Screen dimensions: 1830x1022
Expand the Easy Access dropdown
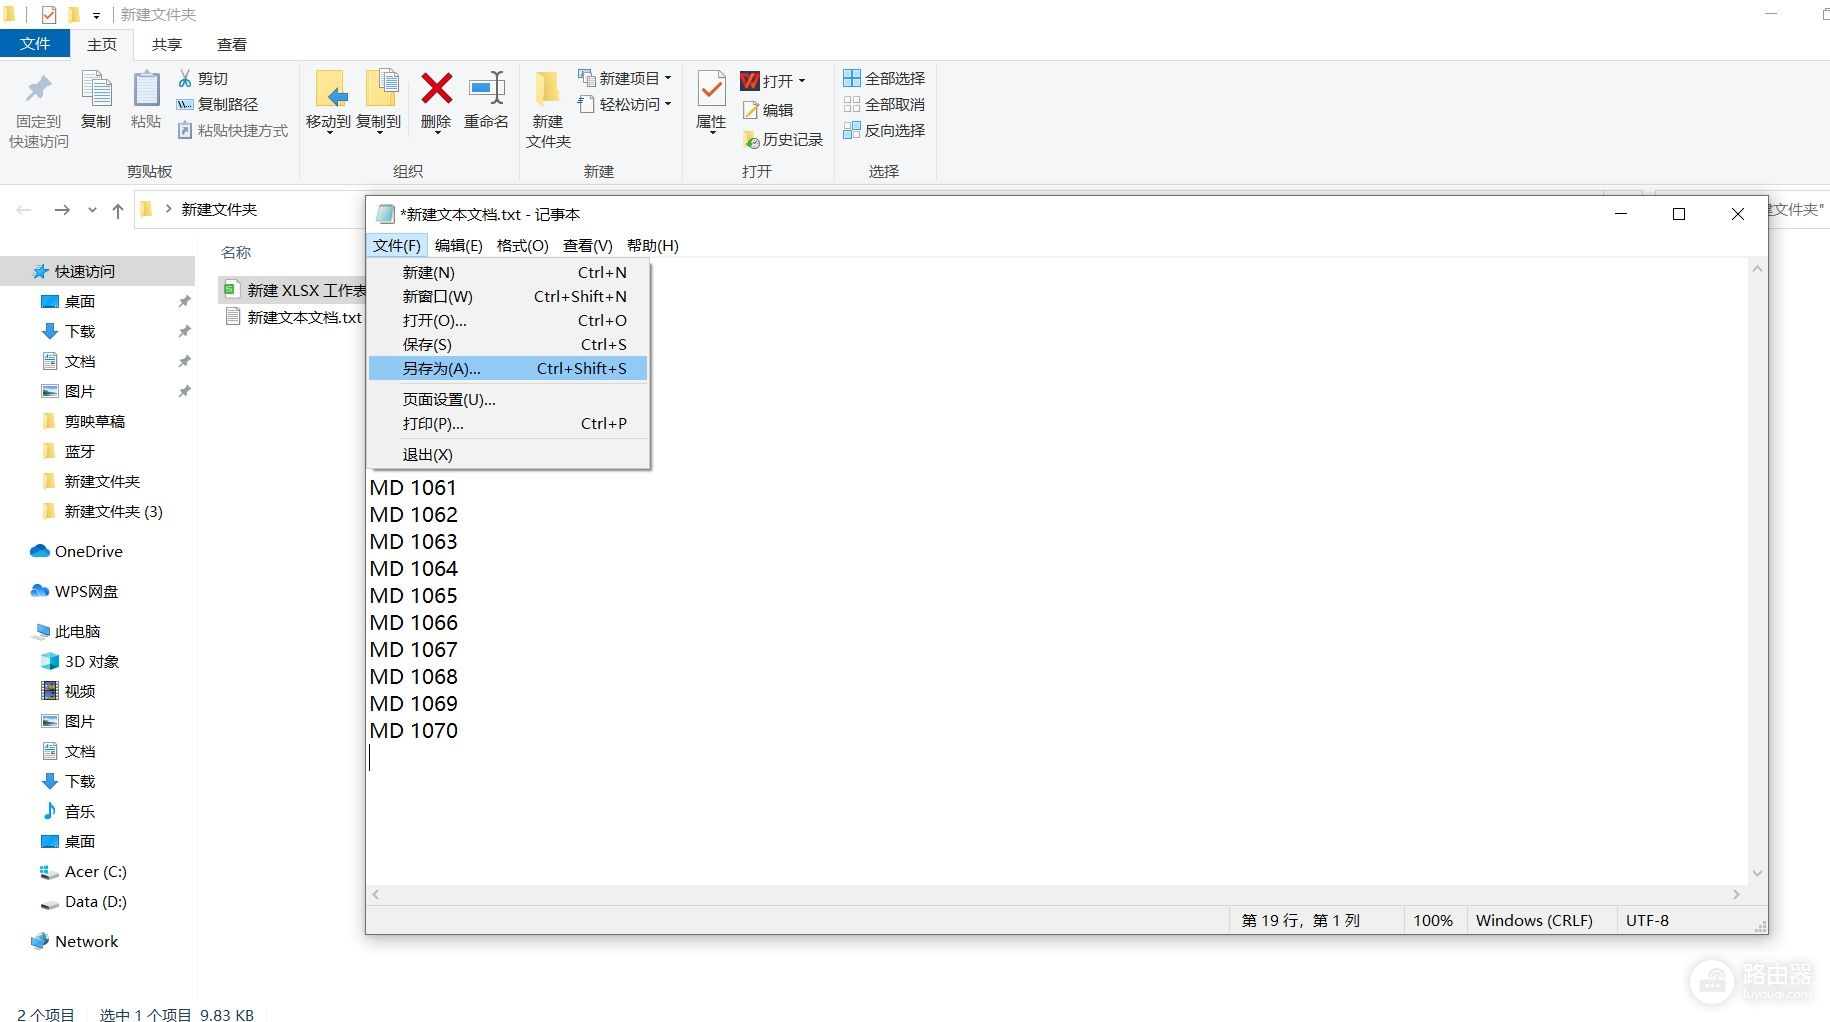[668, 104]
